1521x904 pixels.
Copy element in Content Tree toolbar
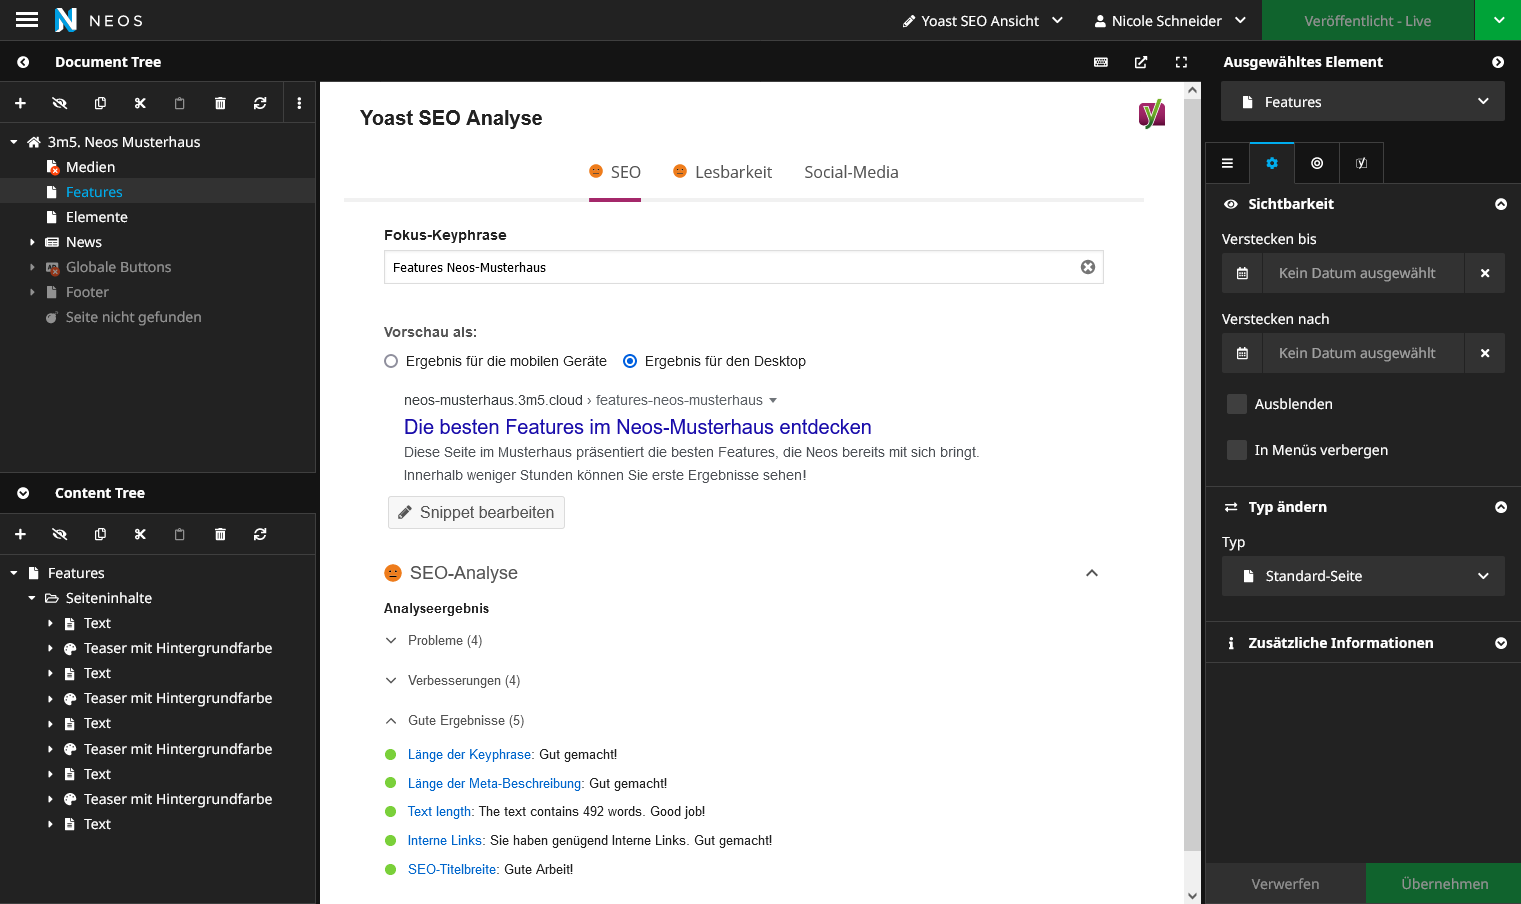tap(100, 534)
